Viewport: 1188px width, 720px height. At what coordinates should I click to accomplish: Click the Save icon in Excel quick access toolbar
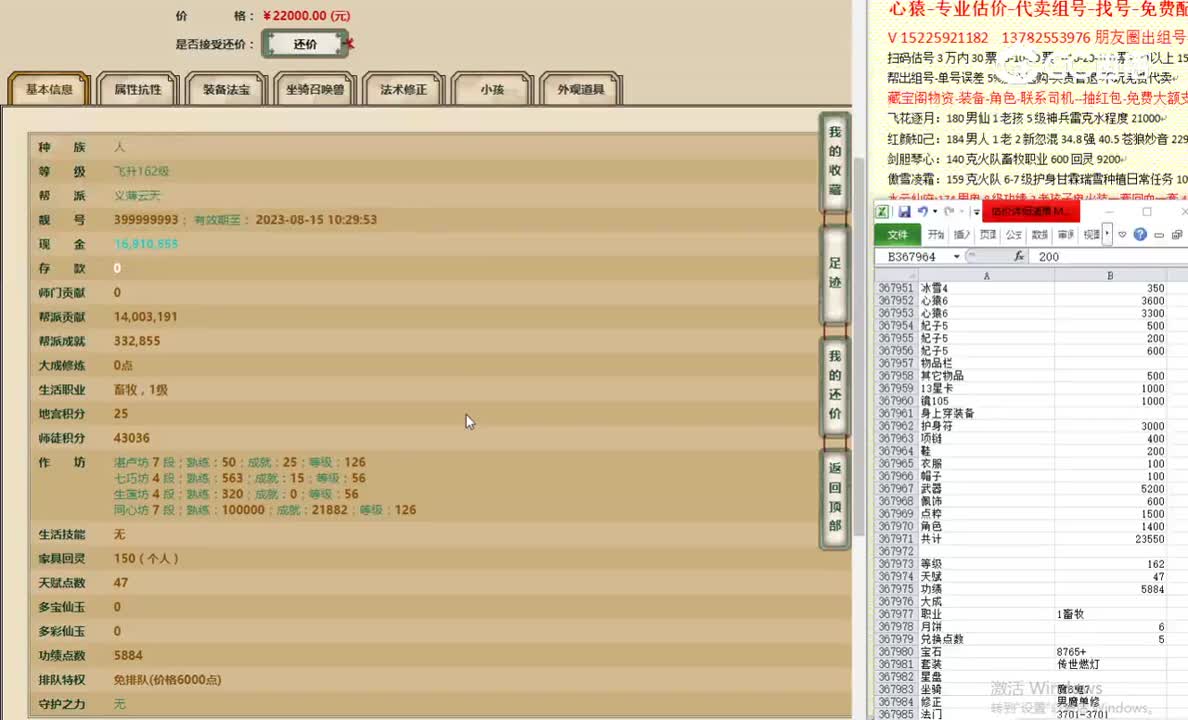click(905, 212)
